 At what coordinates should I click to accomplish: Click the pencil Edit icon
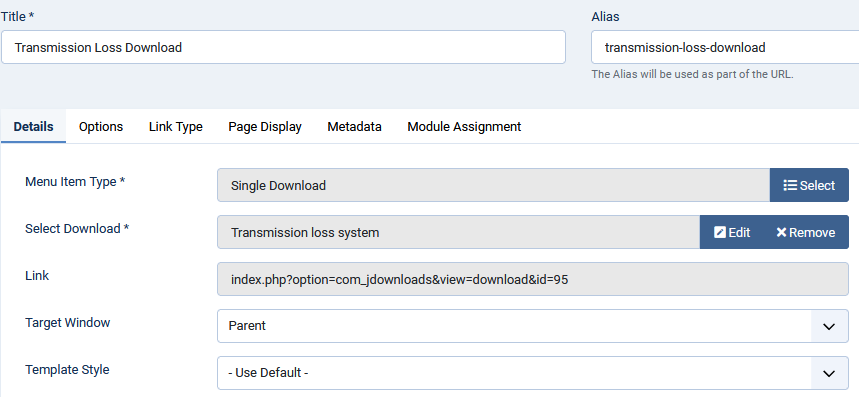point(720,233)
